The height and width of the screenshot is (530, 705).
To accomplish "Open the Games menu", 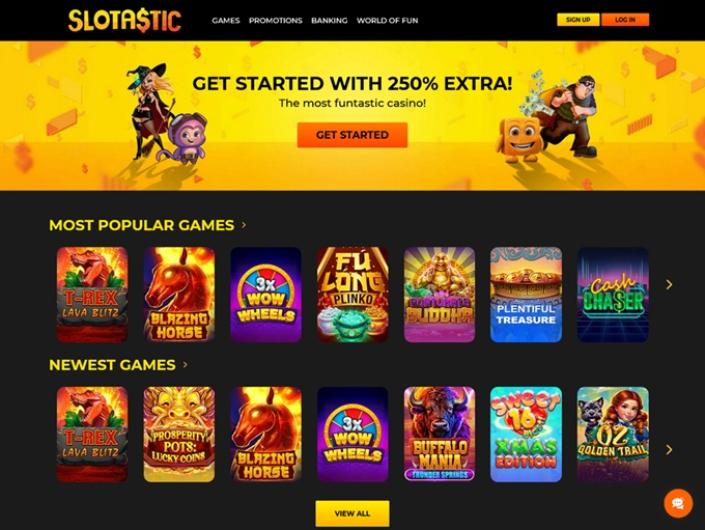I will click(x=226, y=21).
